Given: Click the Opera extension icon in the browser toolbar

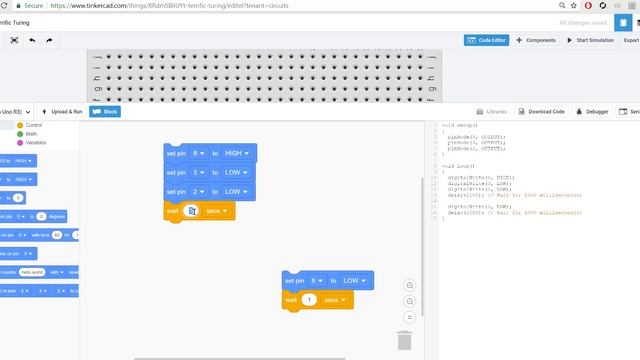Looking at the screenshot, I should point(588,6).
